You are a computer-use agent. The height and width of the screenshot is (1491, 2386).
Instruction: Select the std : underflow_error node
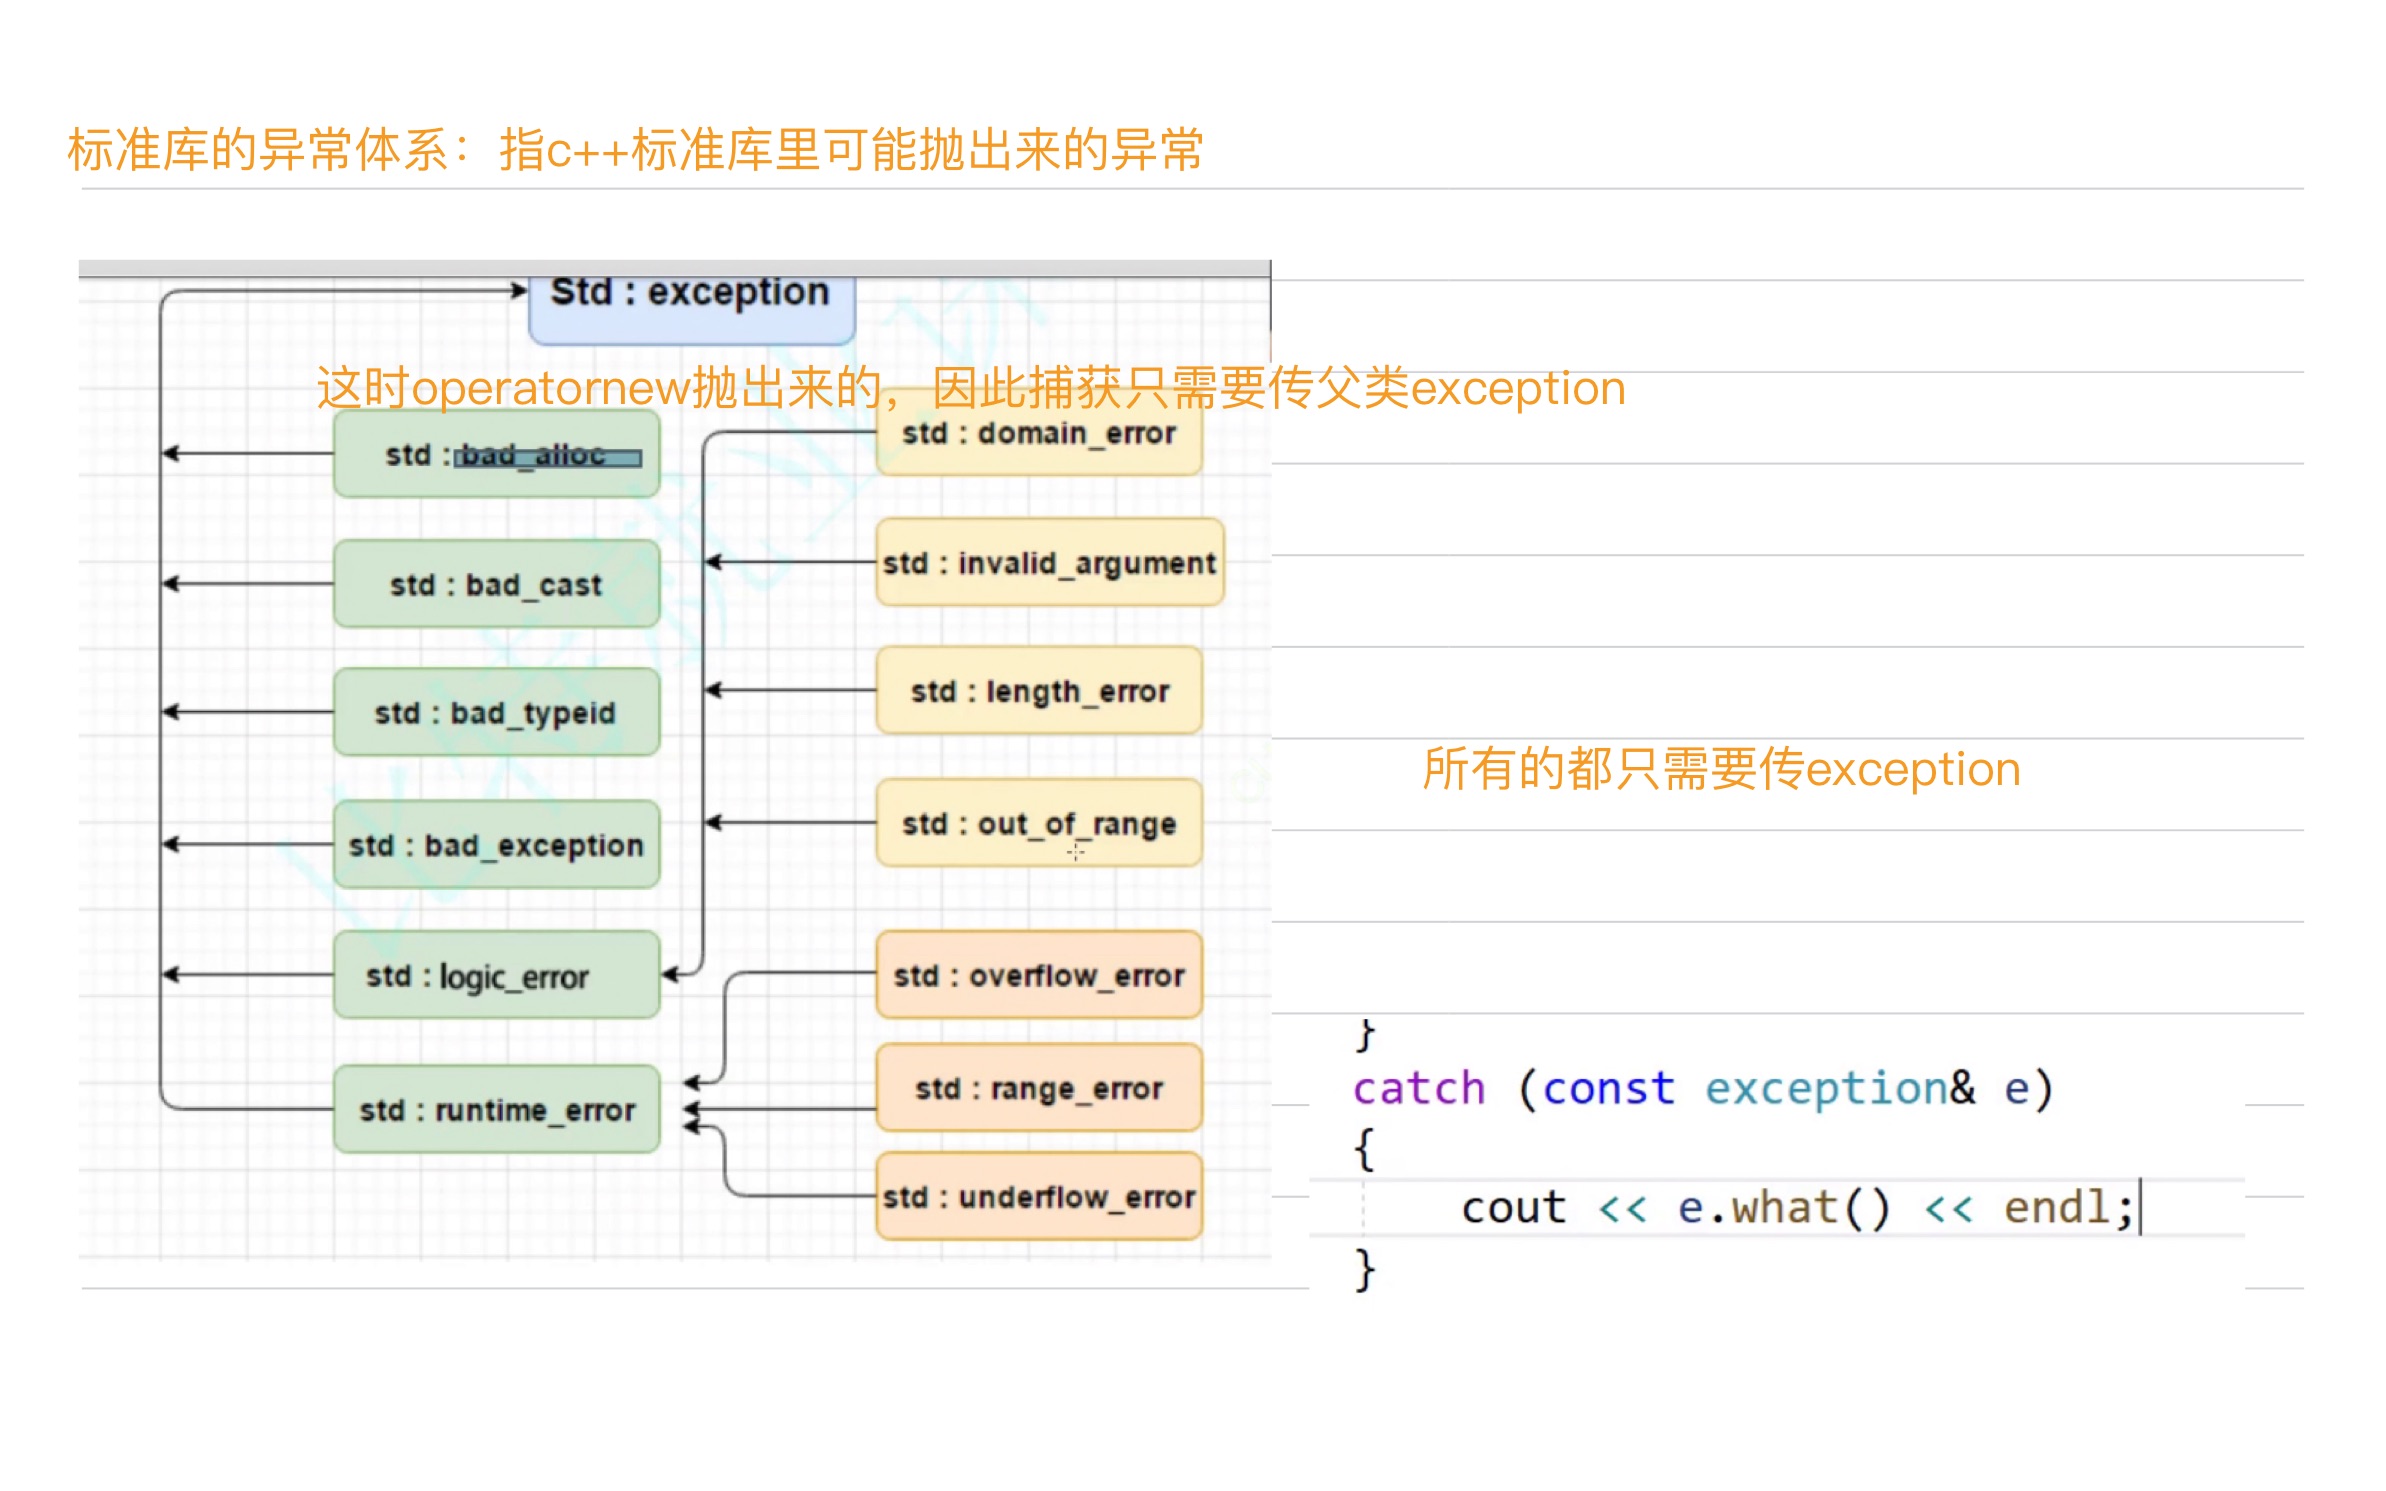1038,1196
